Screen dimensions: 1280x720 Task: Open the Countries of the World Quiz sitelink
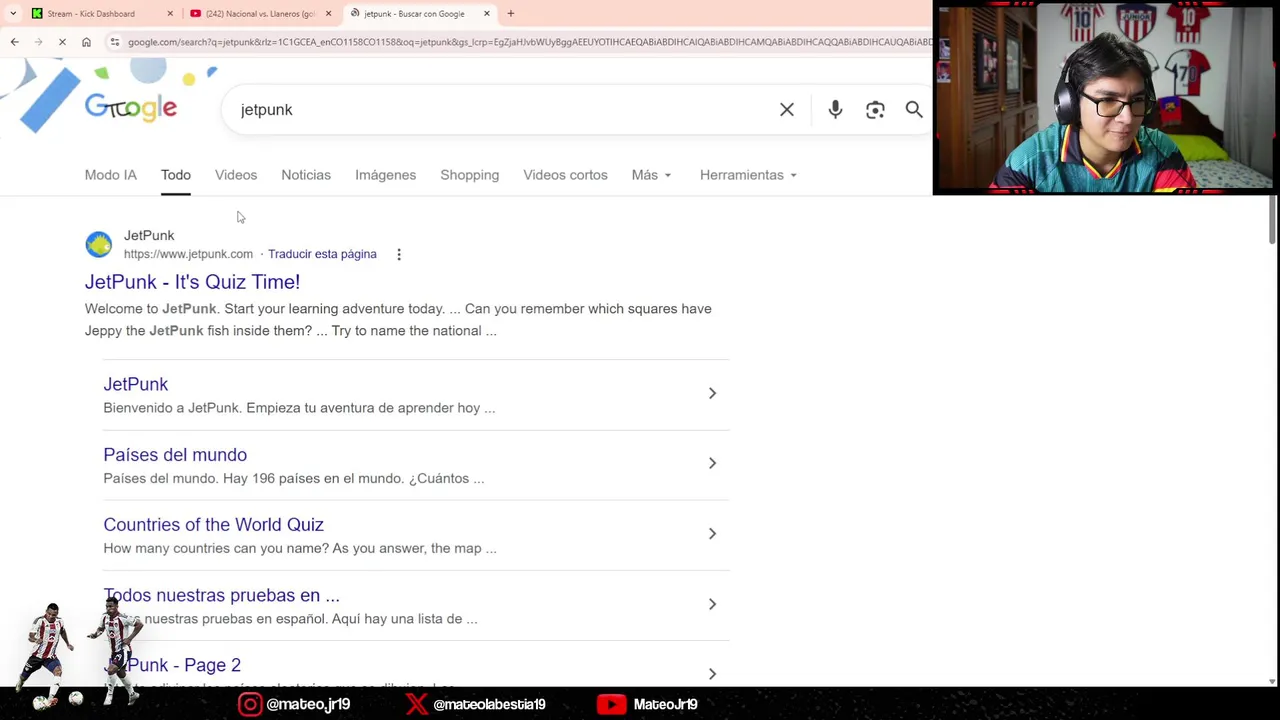point(213,525)
